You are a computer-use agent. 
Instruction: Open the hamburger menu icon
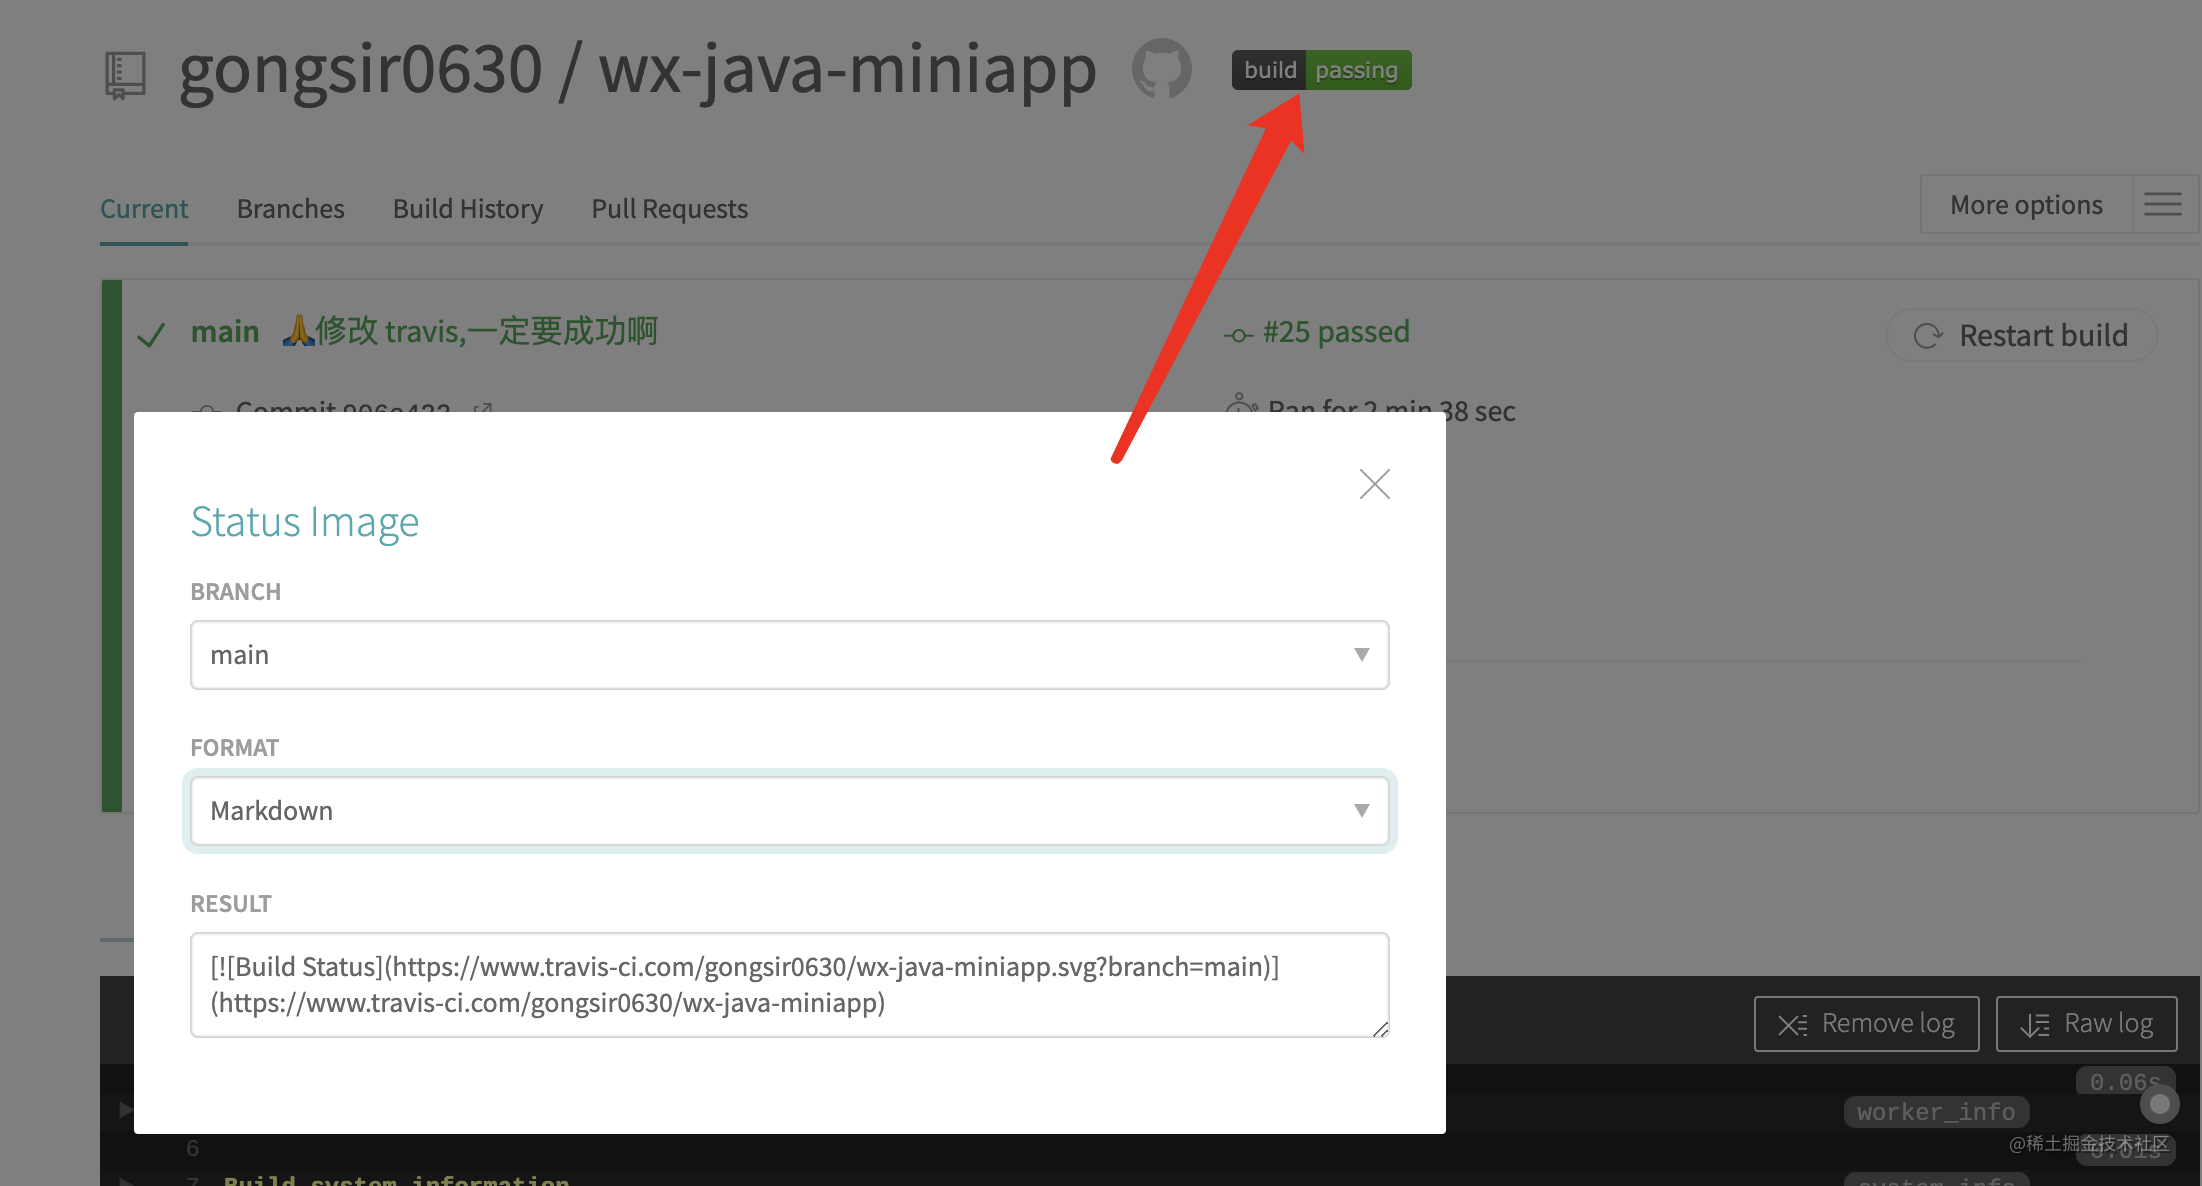pos(2162,205)
